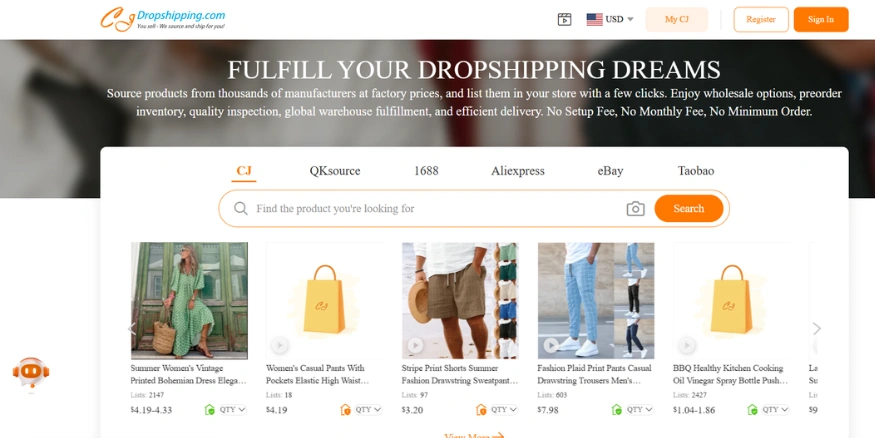Open My CJ dashboard button
Screen dimensions: 875x438
pos(676,20)
